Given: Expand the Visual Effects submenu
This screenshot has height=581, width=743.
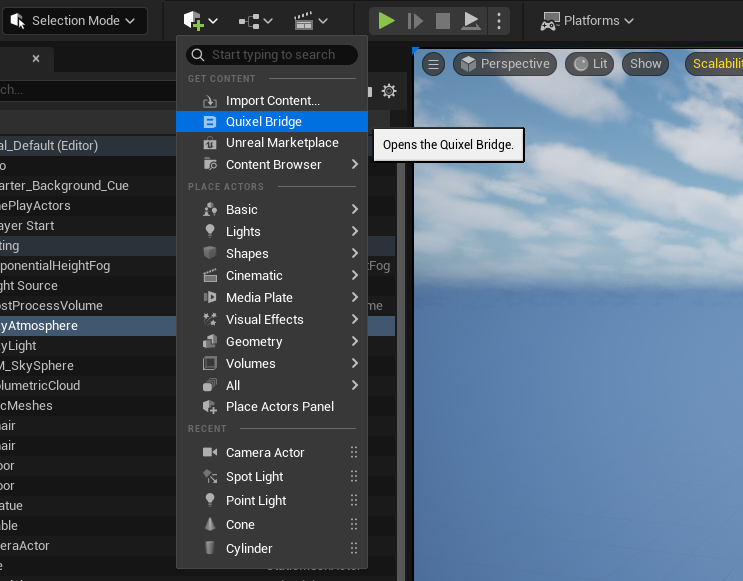Looking at the screenshot, I should 272,319.
